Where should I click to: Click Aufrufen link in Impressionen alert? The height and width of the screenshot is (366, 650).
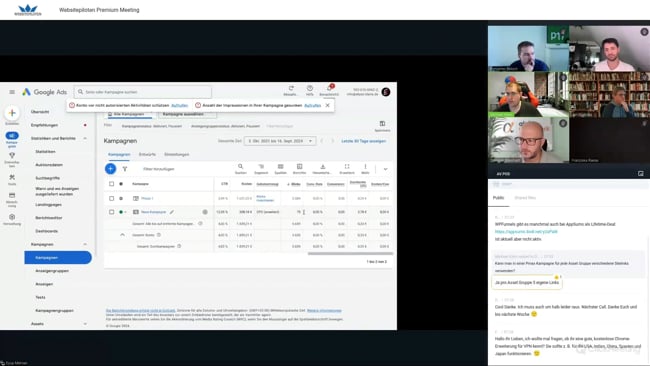coord(313,105)
